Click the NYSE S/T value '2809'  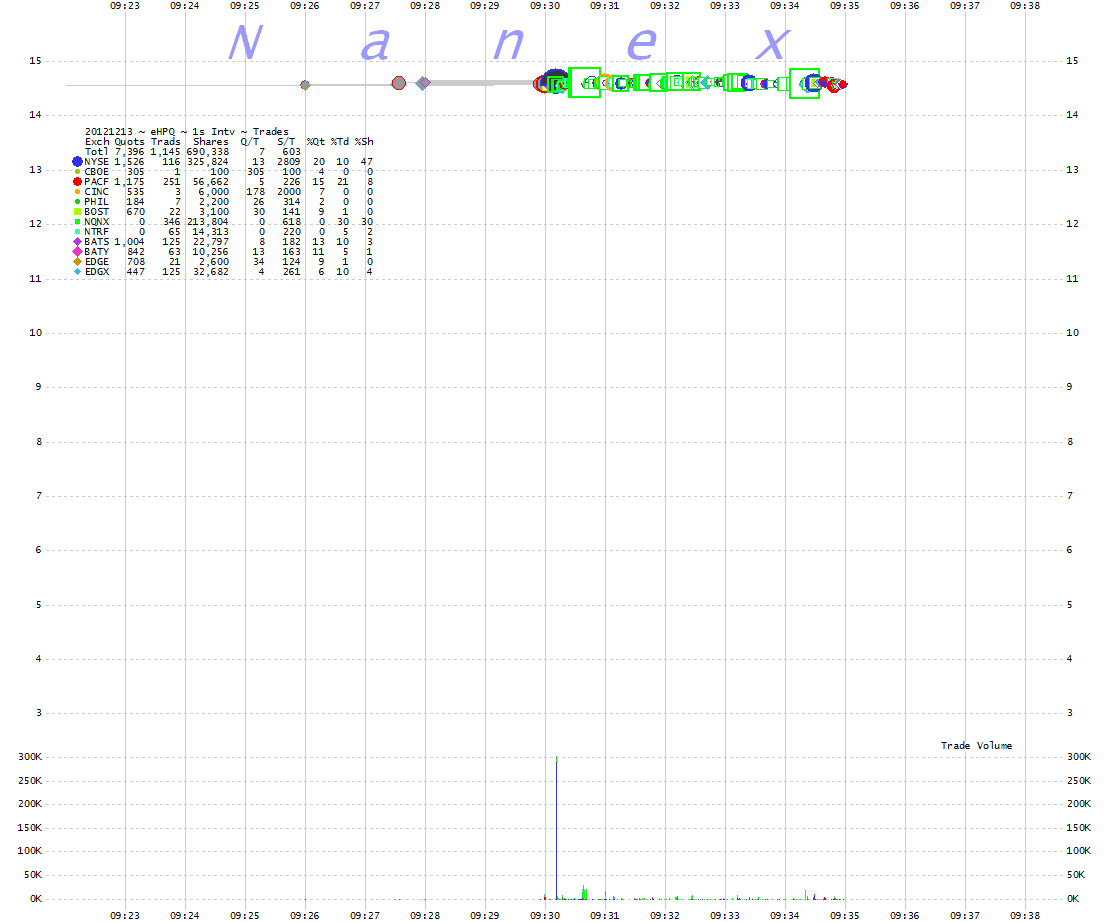click(289, 162)
